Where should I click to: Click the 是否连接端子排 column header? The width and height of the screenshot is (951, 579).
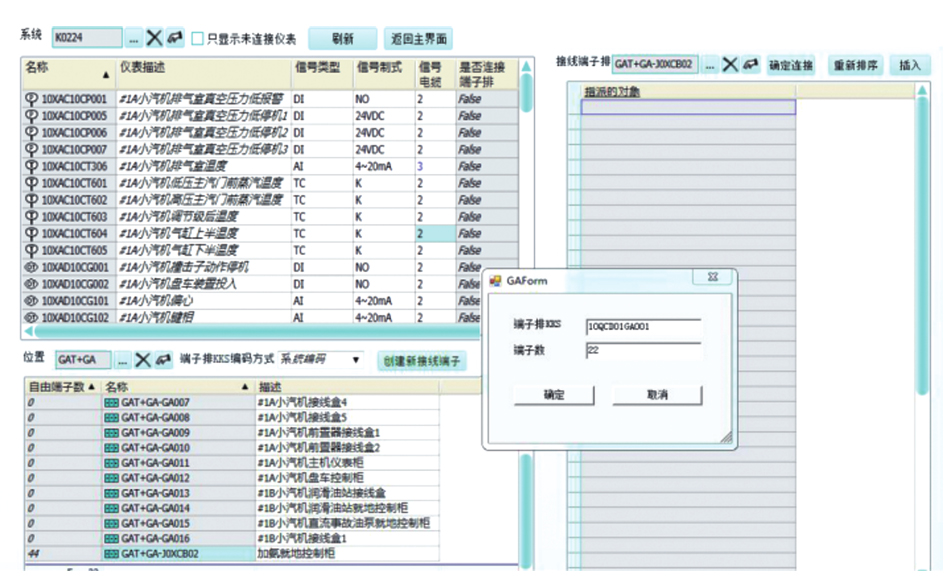point(486,74)
